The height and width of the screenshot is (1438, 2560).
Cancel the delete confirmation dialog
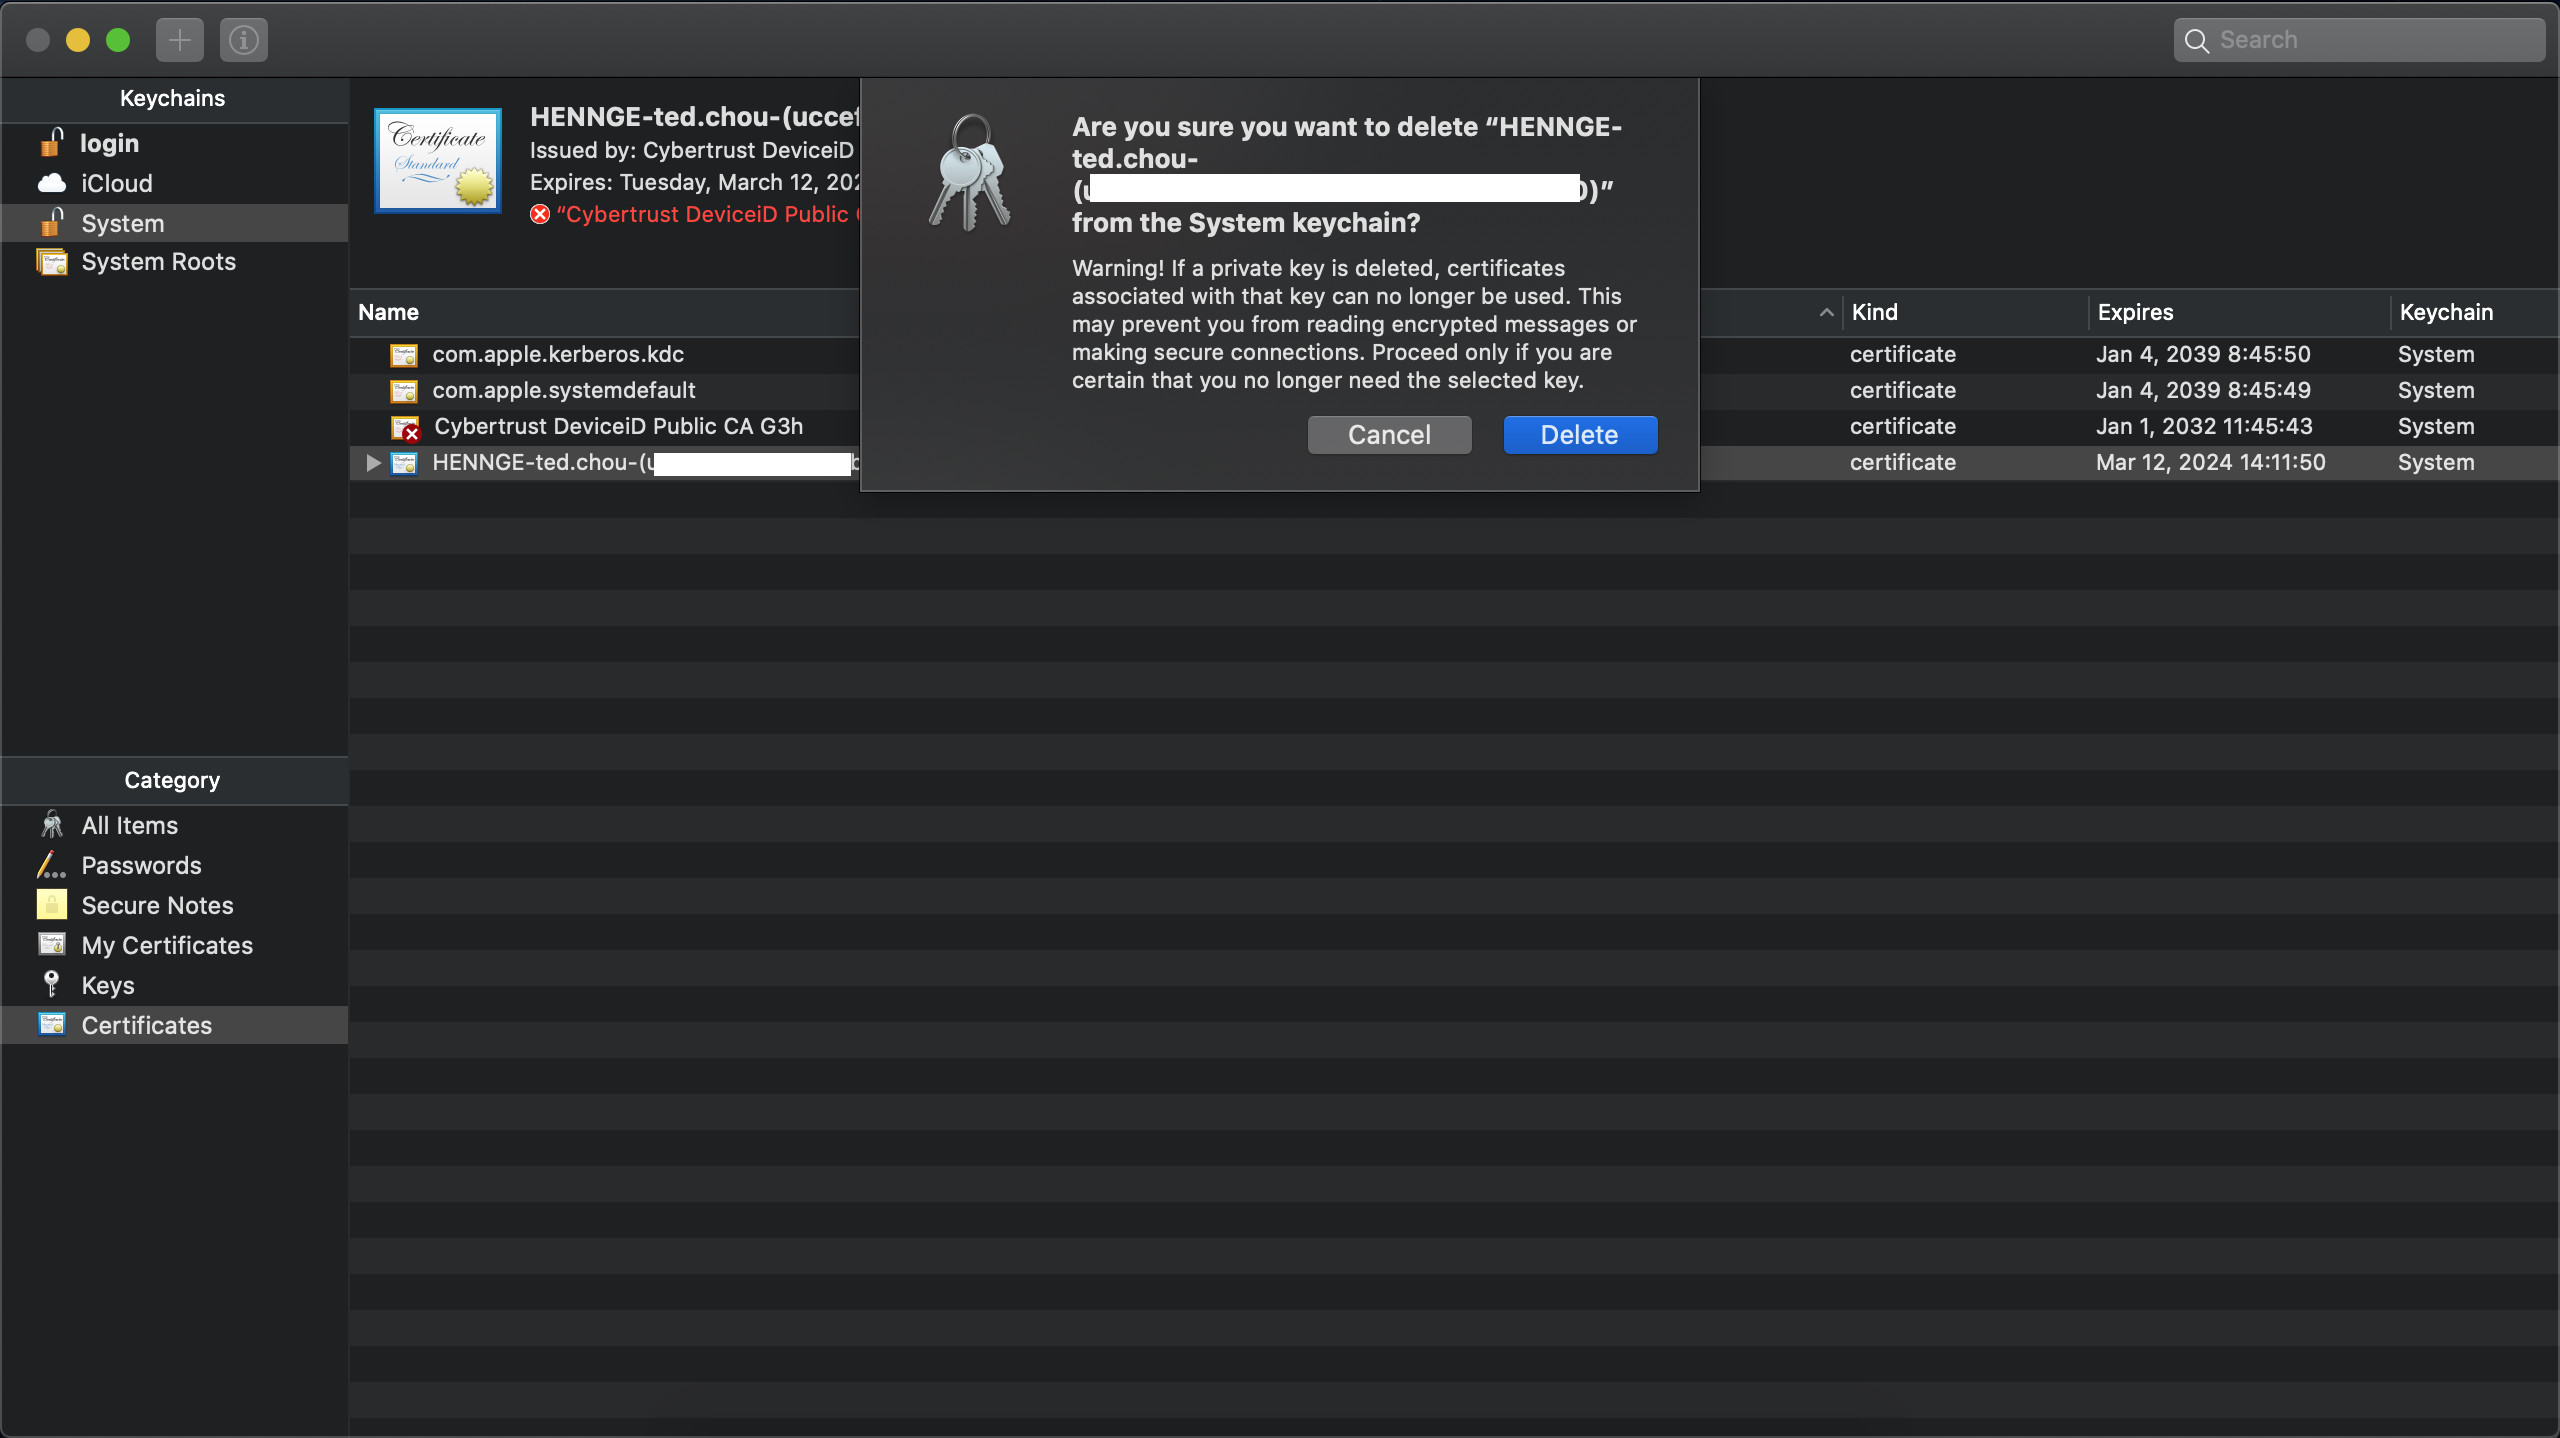point(1389,435)
